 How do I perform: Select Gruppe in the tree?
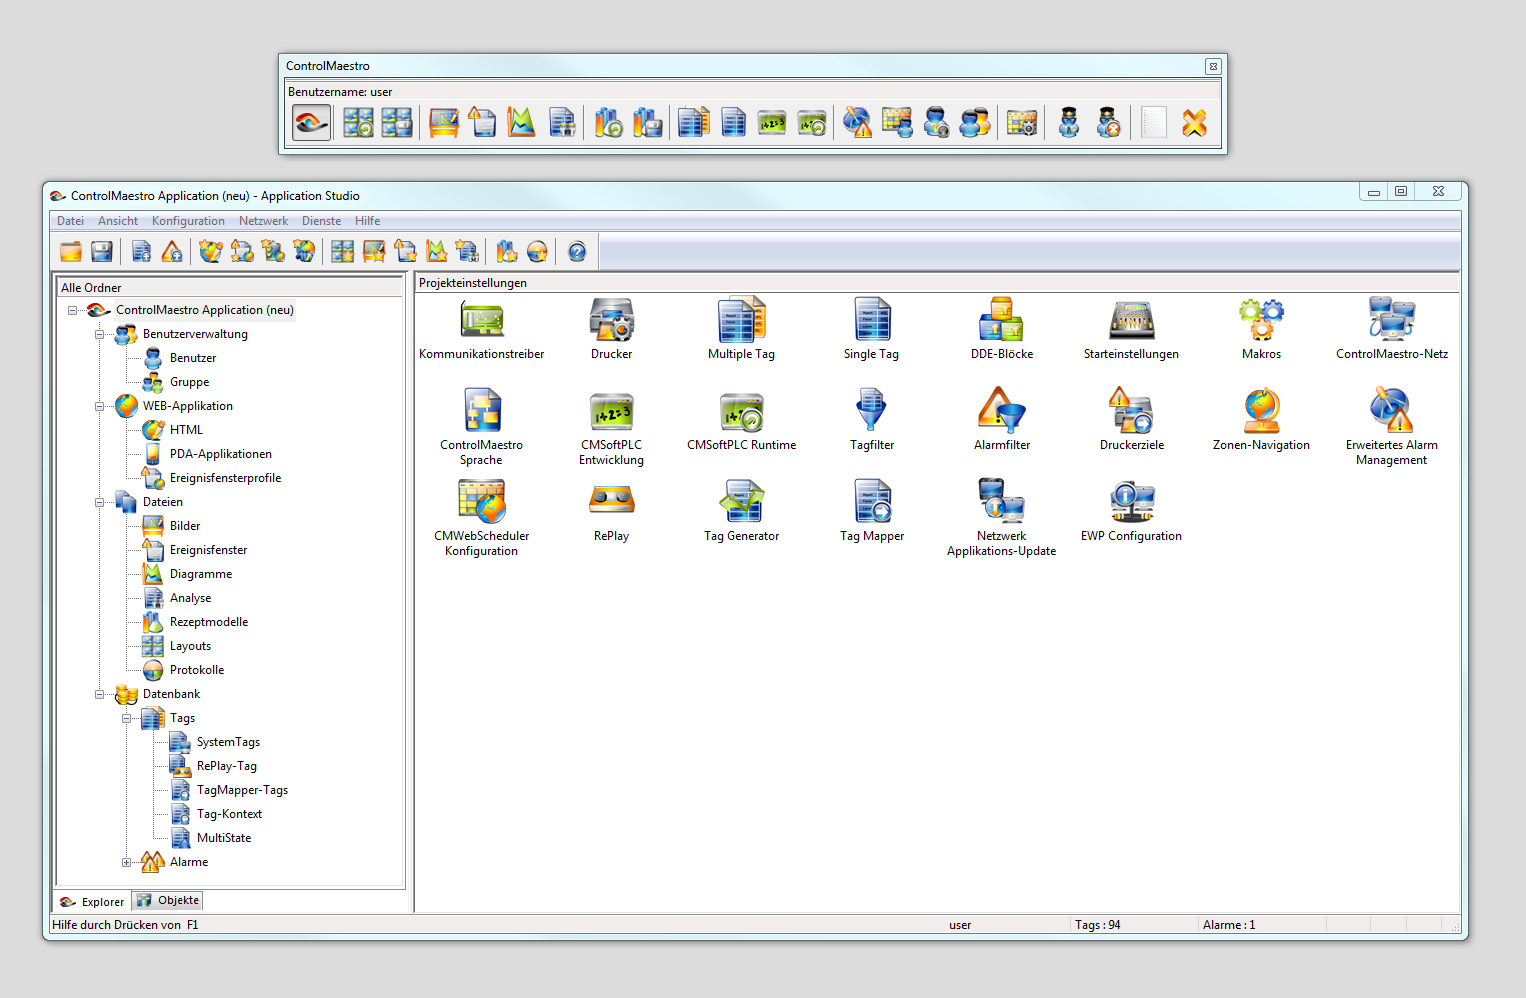click(x=190, y=382)
